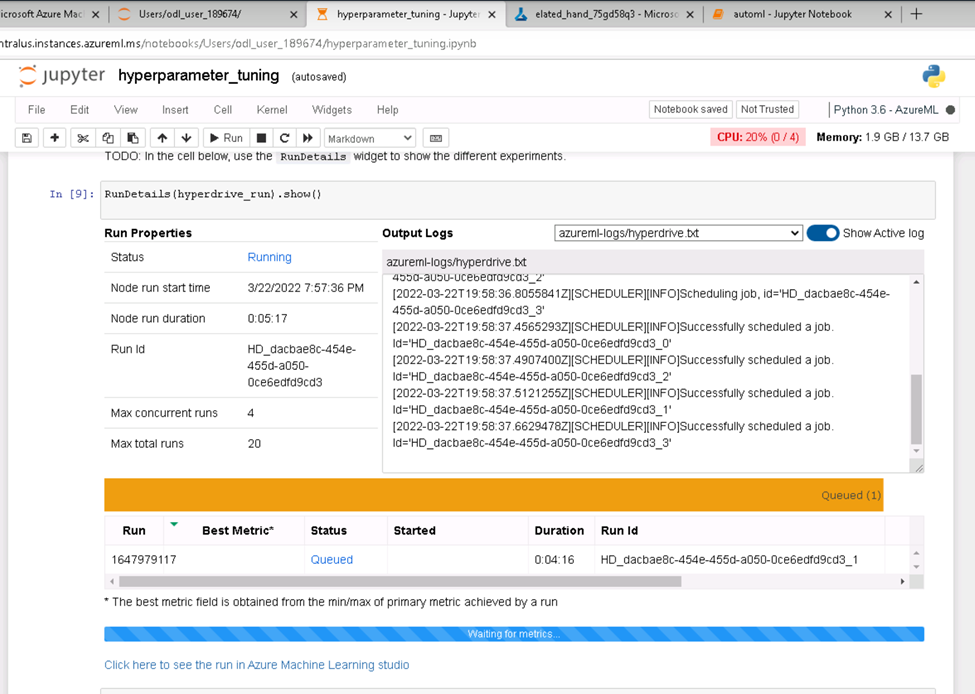Sort by the Duration column header
Image resolution: width=975 pixels, height=694 pixels.
pyautogui.click(x=559, y=530)
